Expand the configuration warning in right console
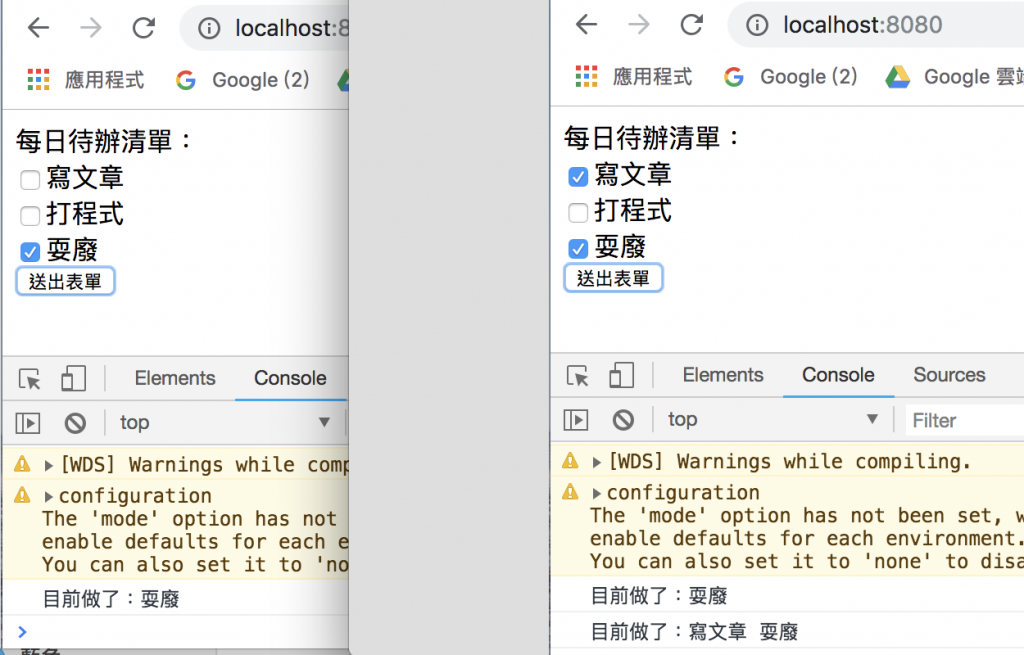The image size is (1024, 655). coord(596,494)
